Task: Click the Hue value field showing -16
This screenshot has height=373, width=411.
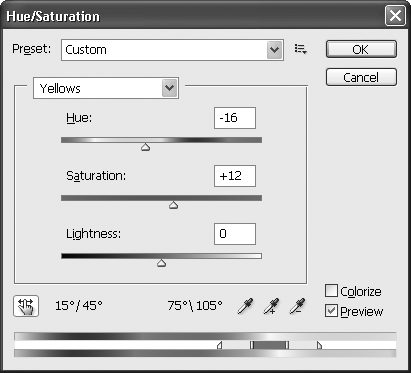Action: tap(235, 118)
